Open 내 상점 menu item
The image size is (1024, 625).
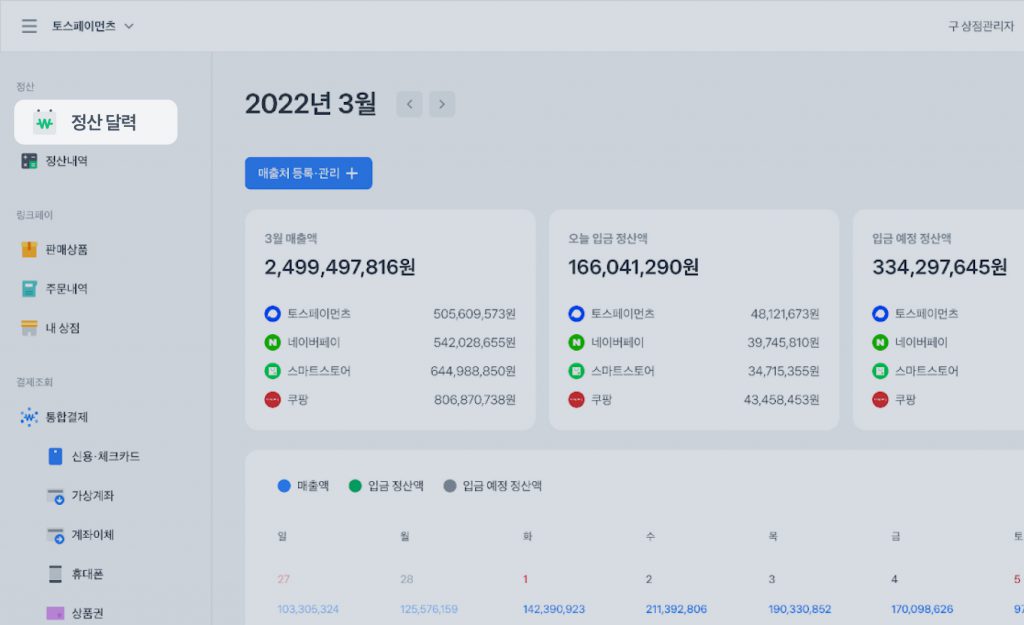[63, 328]
